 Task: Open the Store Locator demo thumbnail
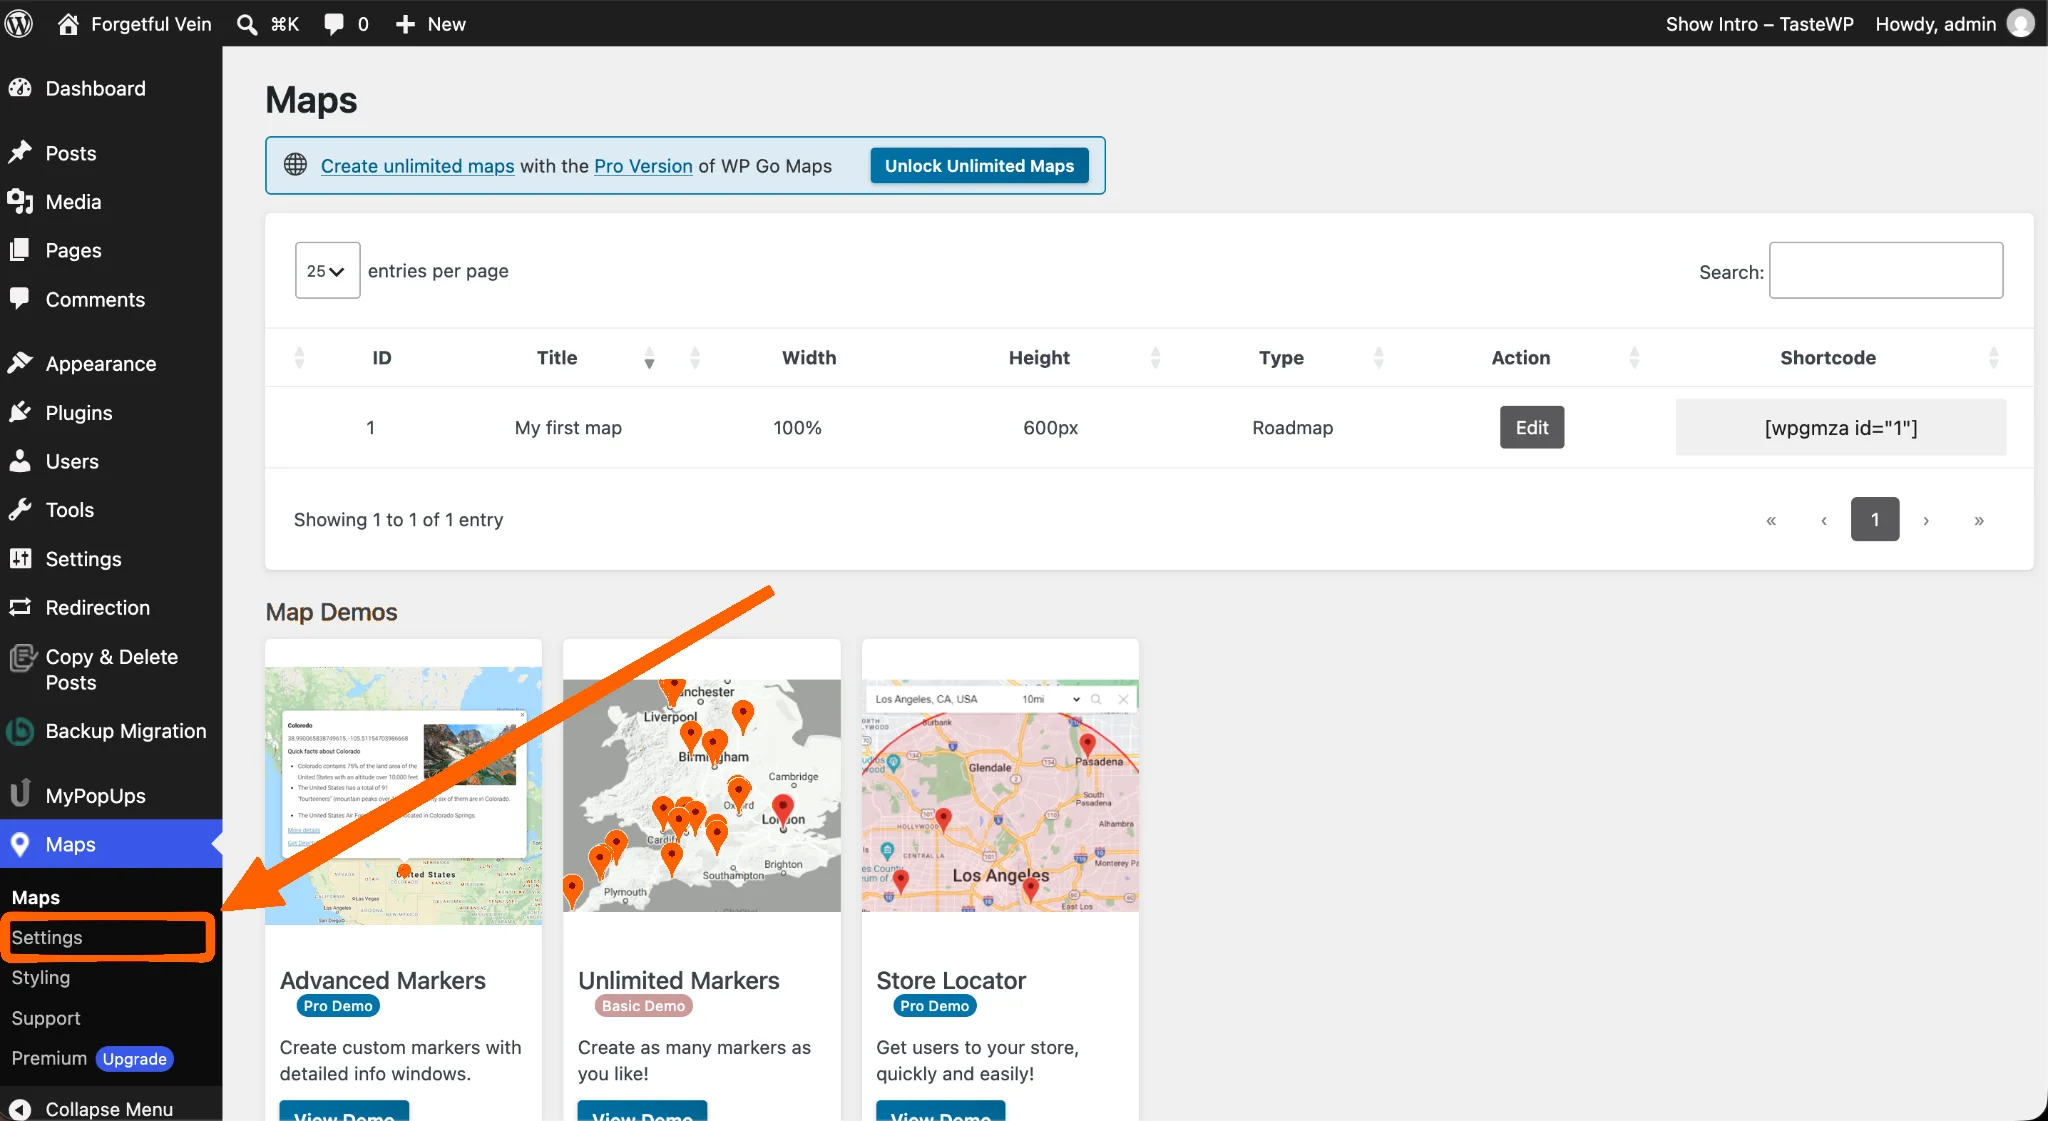pyautogui.click(x=1000, y=795)
